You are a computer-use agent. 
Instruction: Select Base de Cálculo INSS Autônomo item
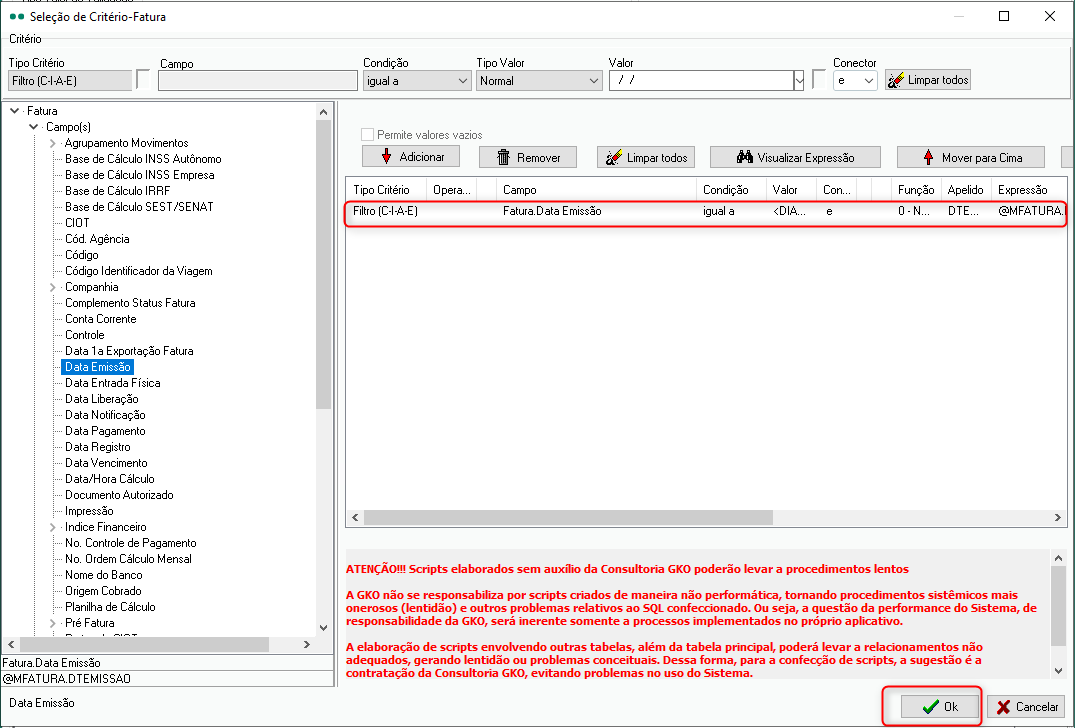(143, 159)
